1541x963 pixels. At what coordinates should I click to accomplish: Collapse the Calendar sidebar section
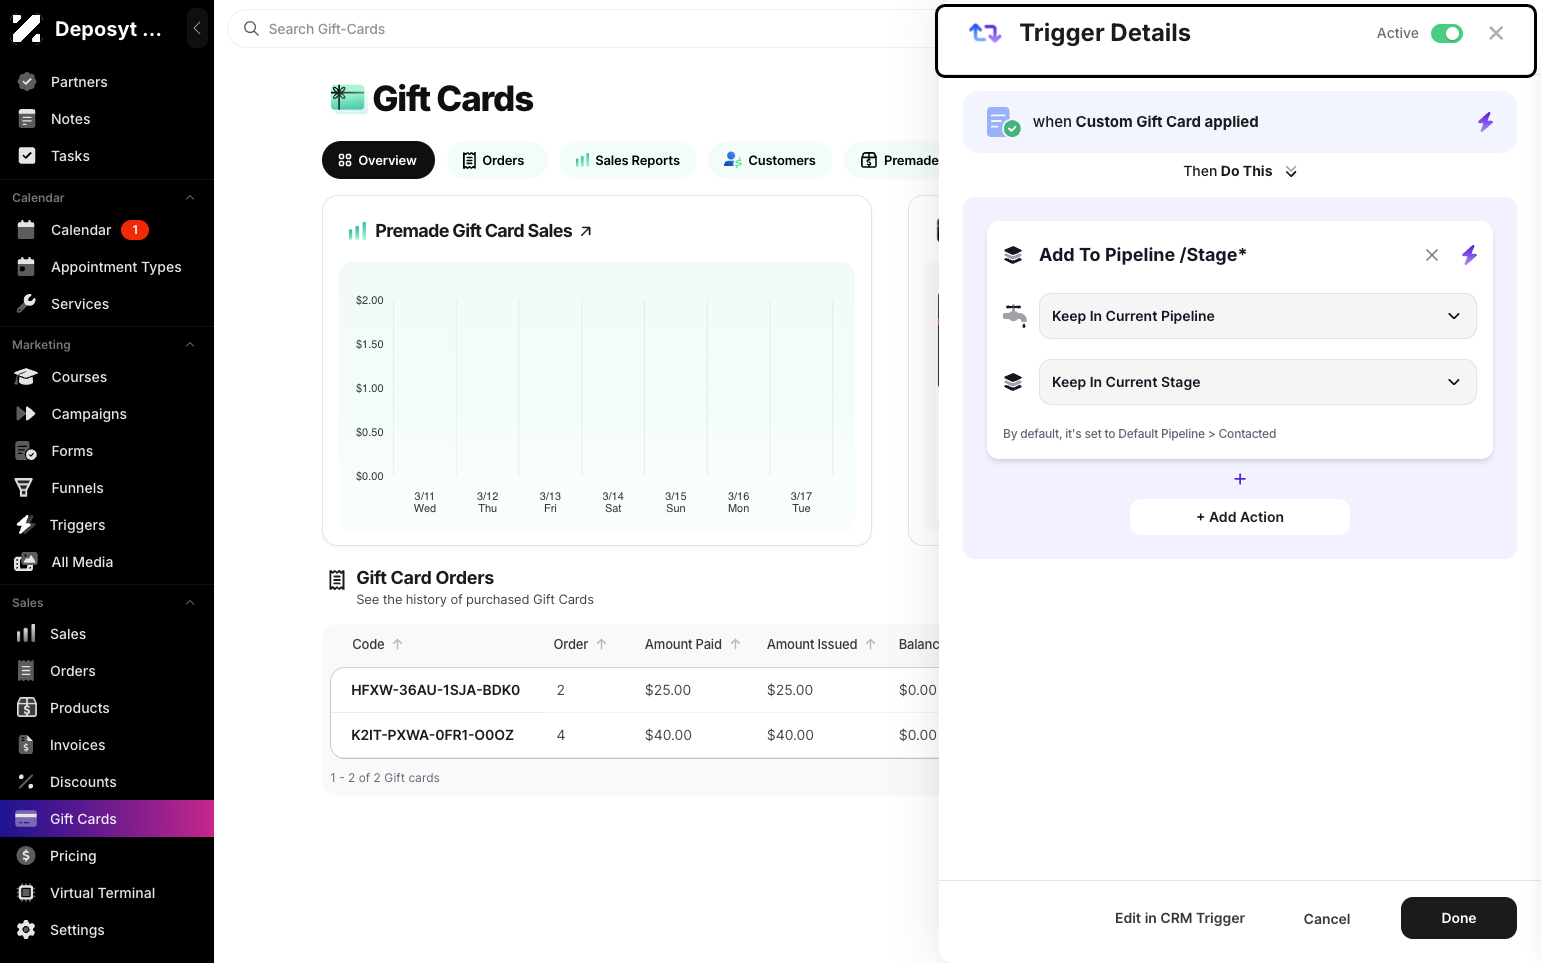point(190,198)
